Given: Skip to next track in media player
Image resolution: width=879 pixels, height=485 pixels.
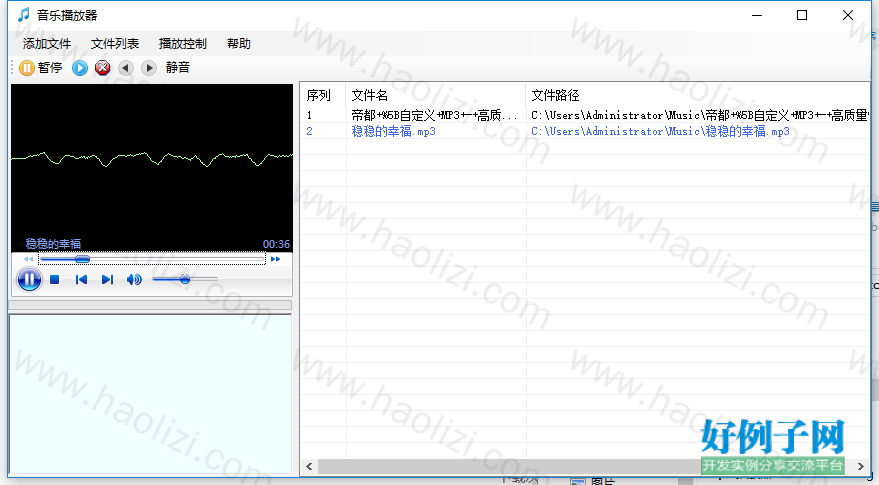Looking at the screenshot, I should click(107, 279).
